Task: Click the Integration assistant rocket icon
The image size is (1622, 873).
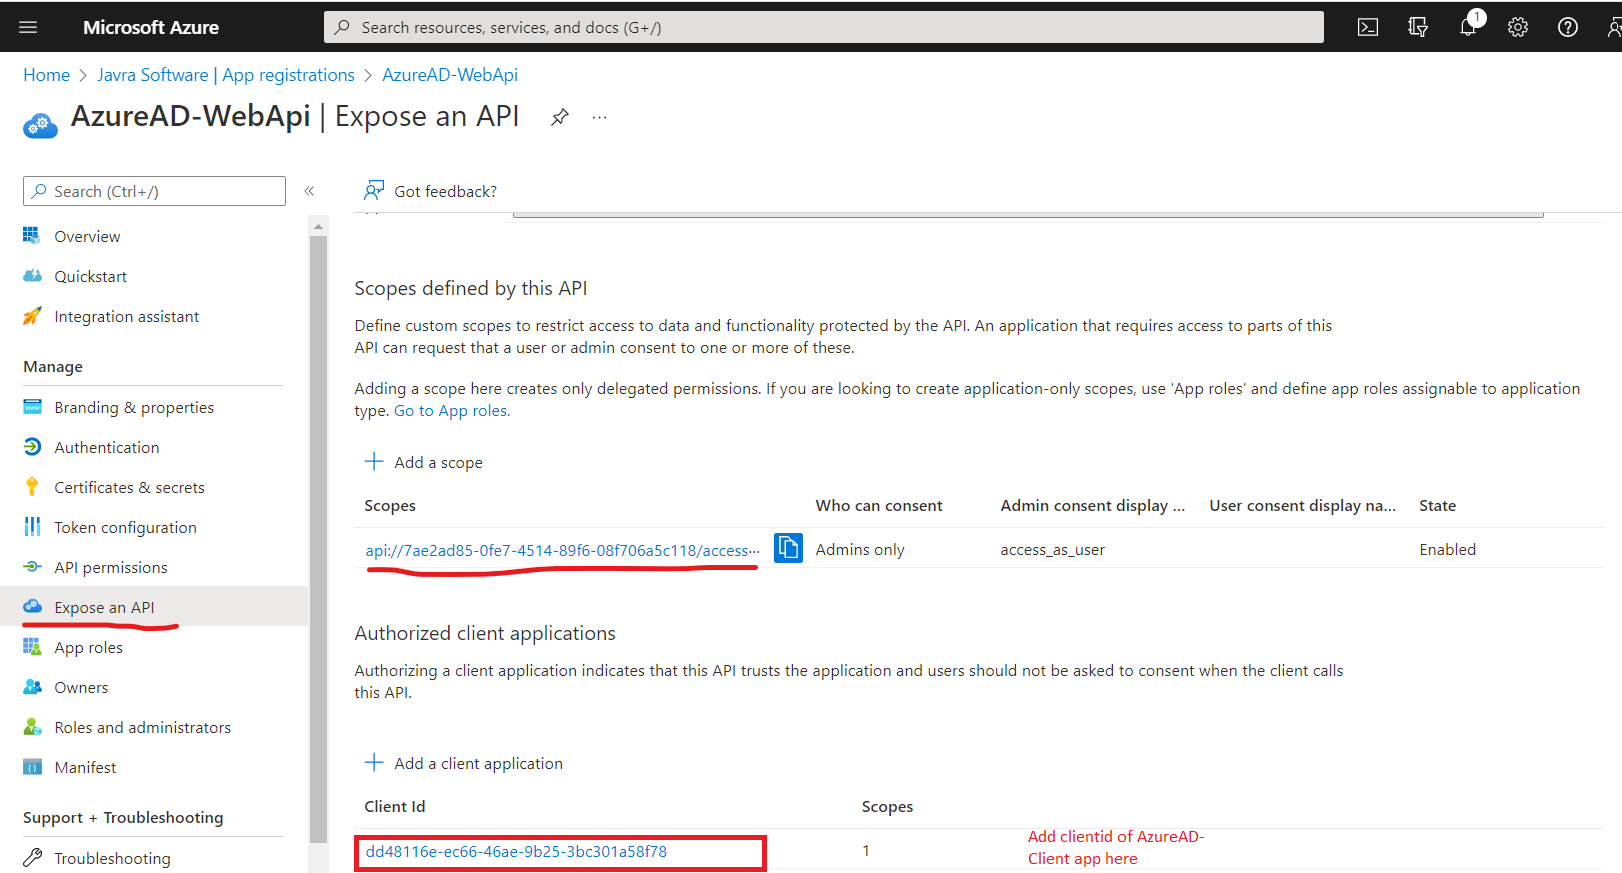Action: point(32,316)
